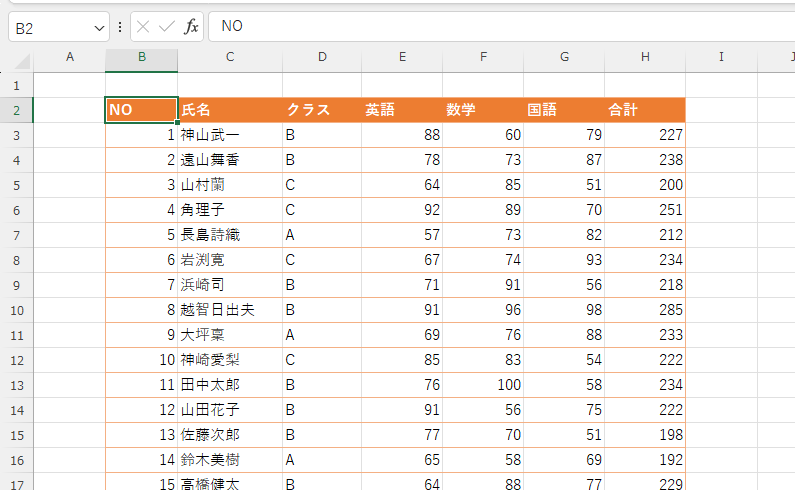
Task: Click the three-dot resize handle beside Name Box
Action: pos(120,27)
